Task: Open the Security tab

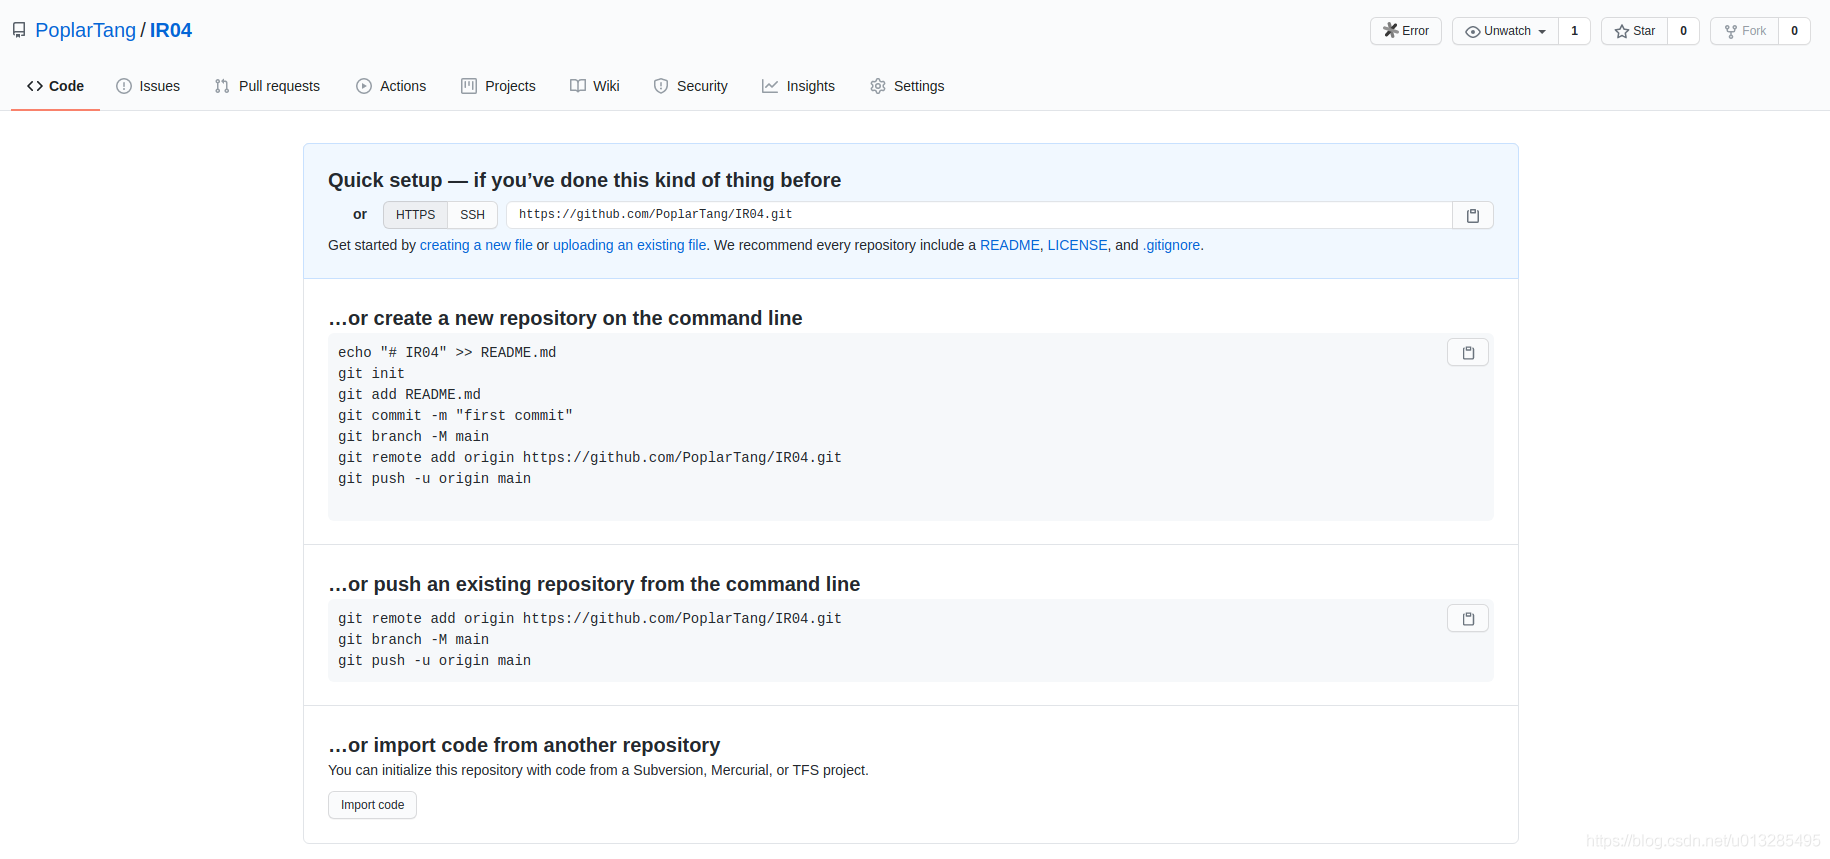Action: pyautogui.click(x=690, y=86)
